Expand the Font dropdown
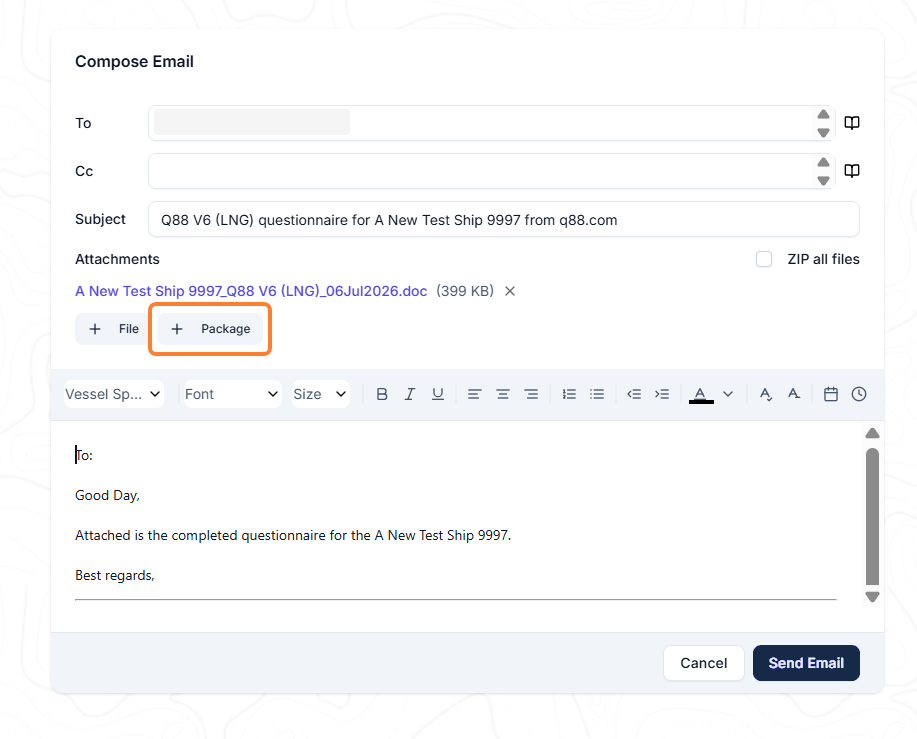This screenshot has height=739, width=917. 233,394
